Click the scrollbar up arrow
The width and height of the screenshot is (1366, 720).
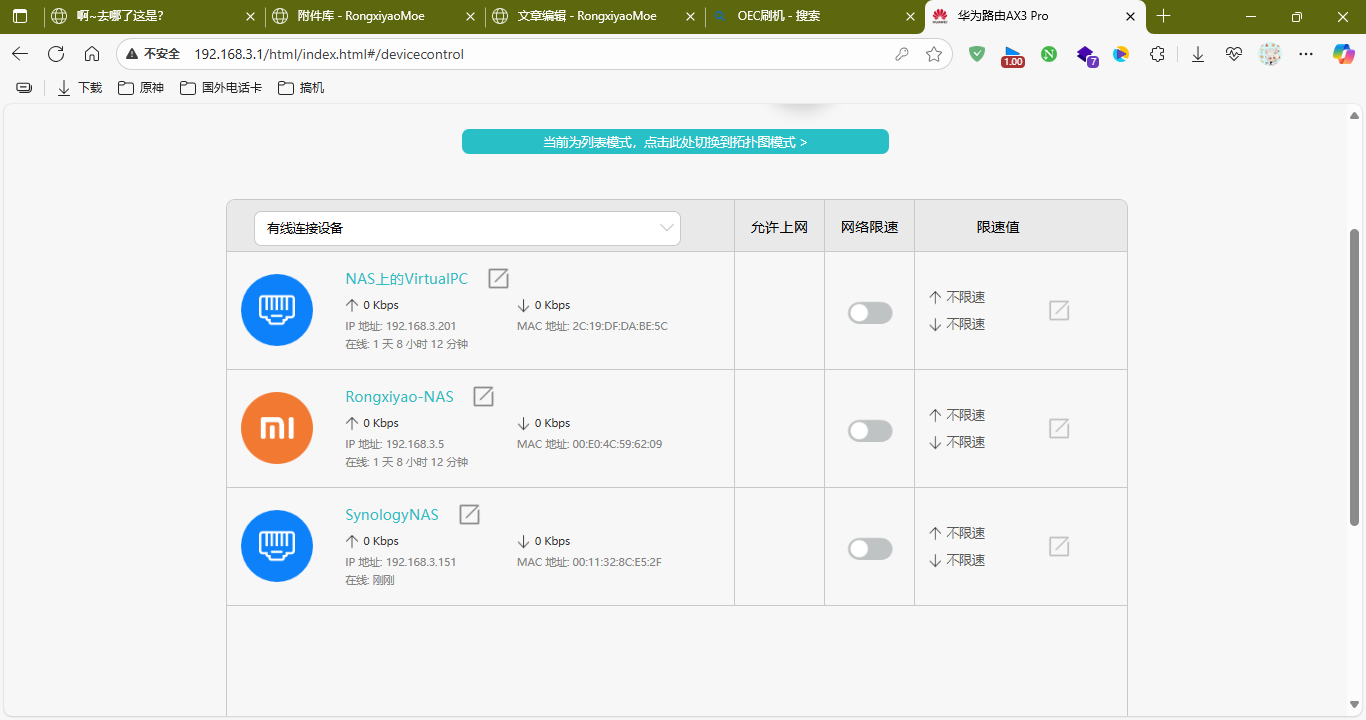point(1355,114)
